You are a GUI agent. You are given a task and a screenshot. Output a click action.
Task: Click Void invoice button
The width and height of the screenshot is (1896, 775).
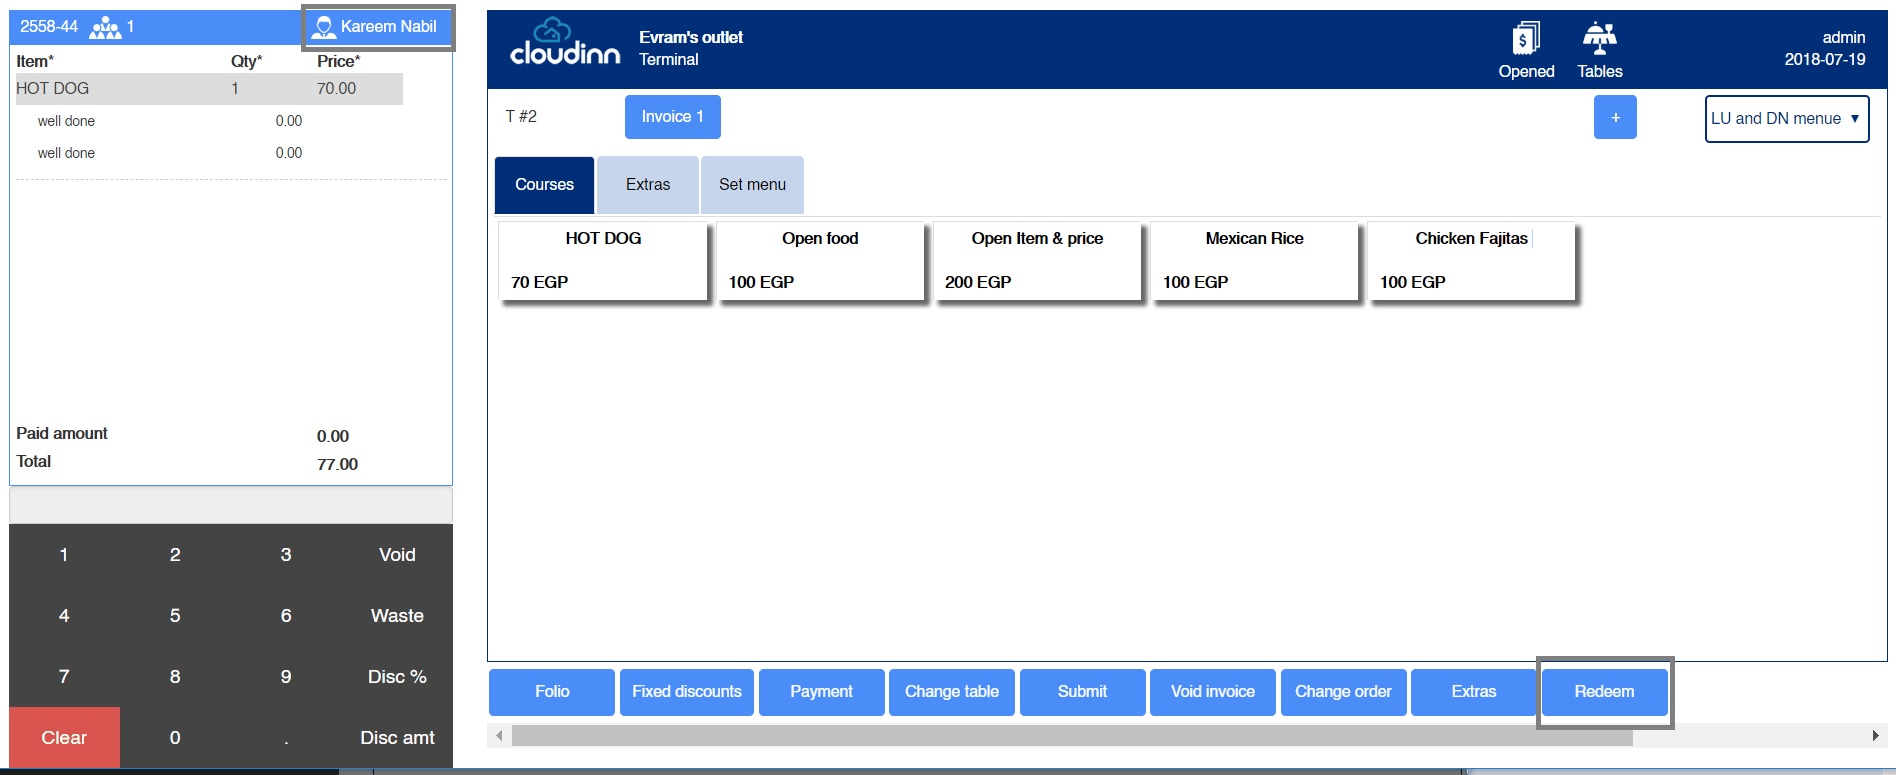coord(1213,692)
